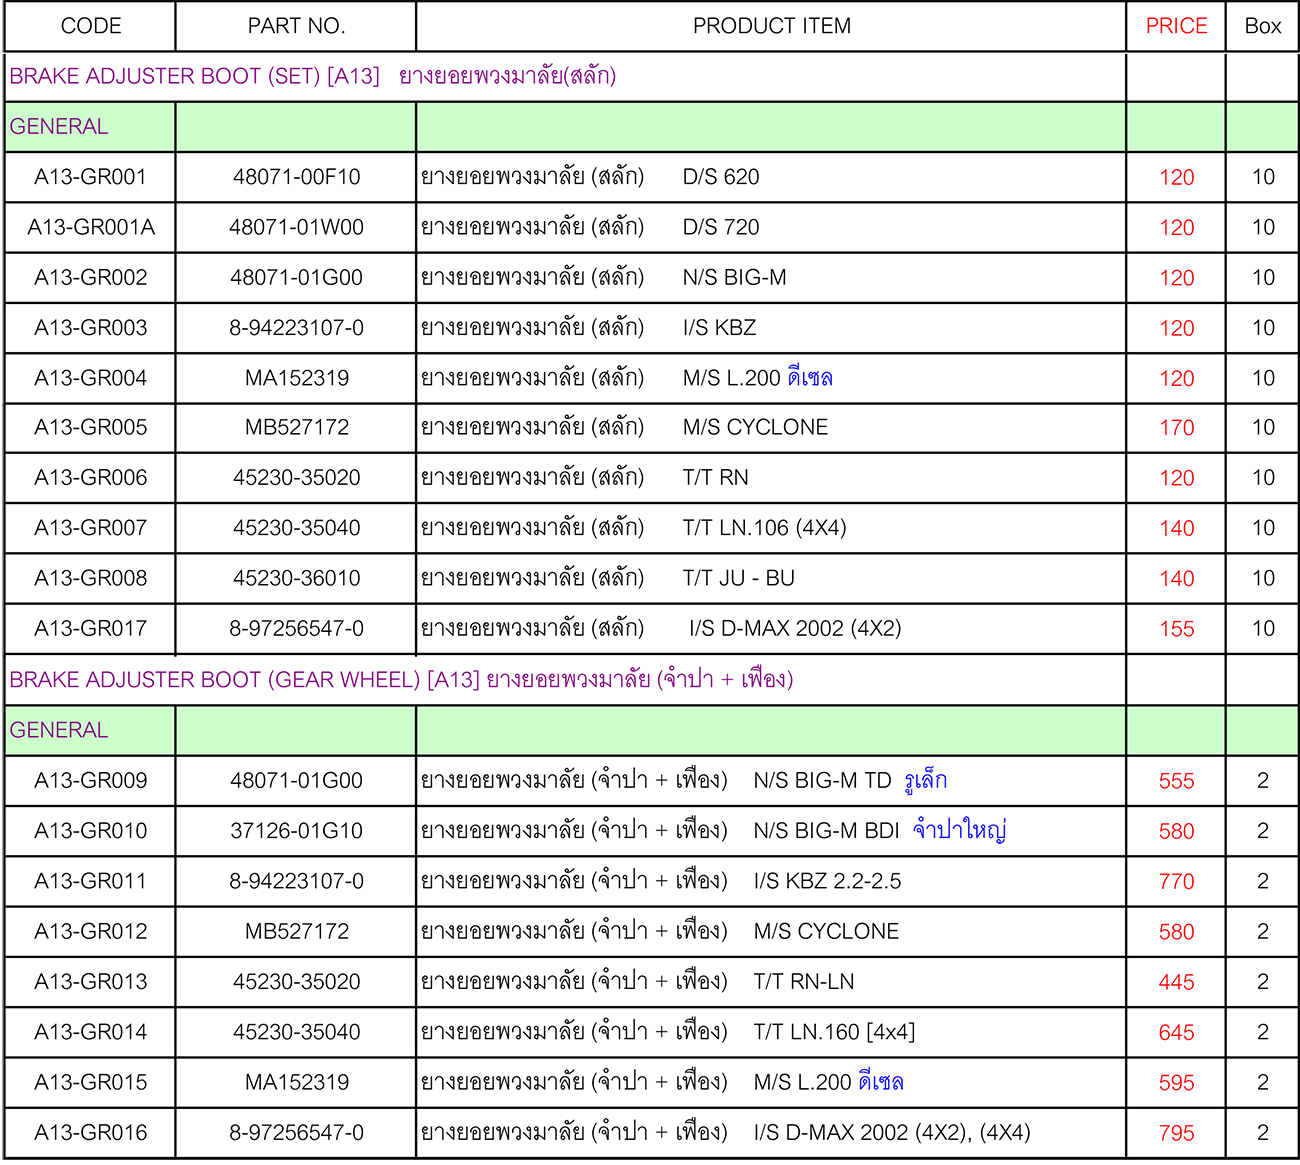Click price 555 in A13-GR009 row

(1176, 781)
